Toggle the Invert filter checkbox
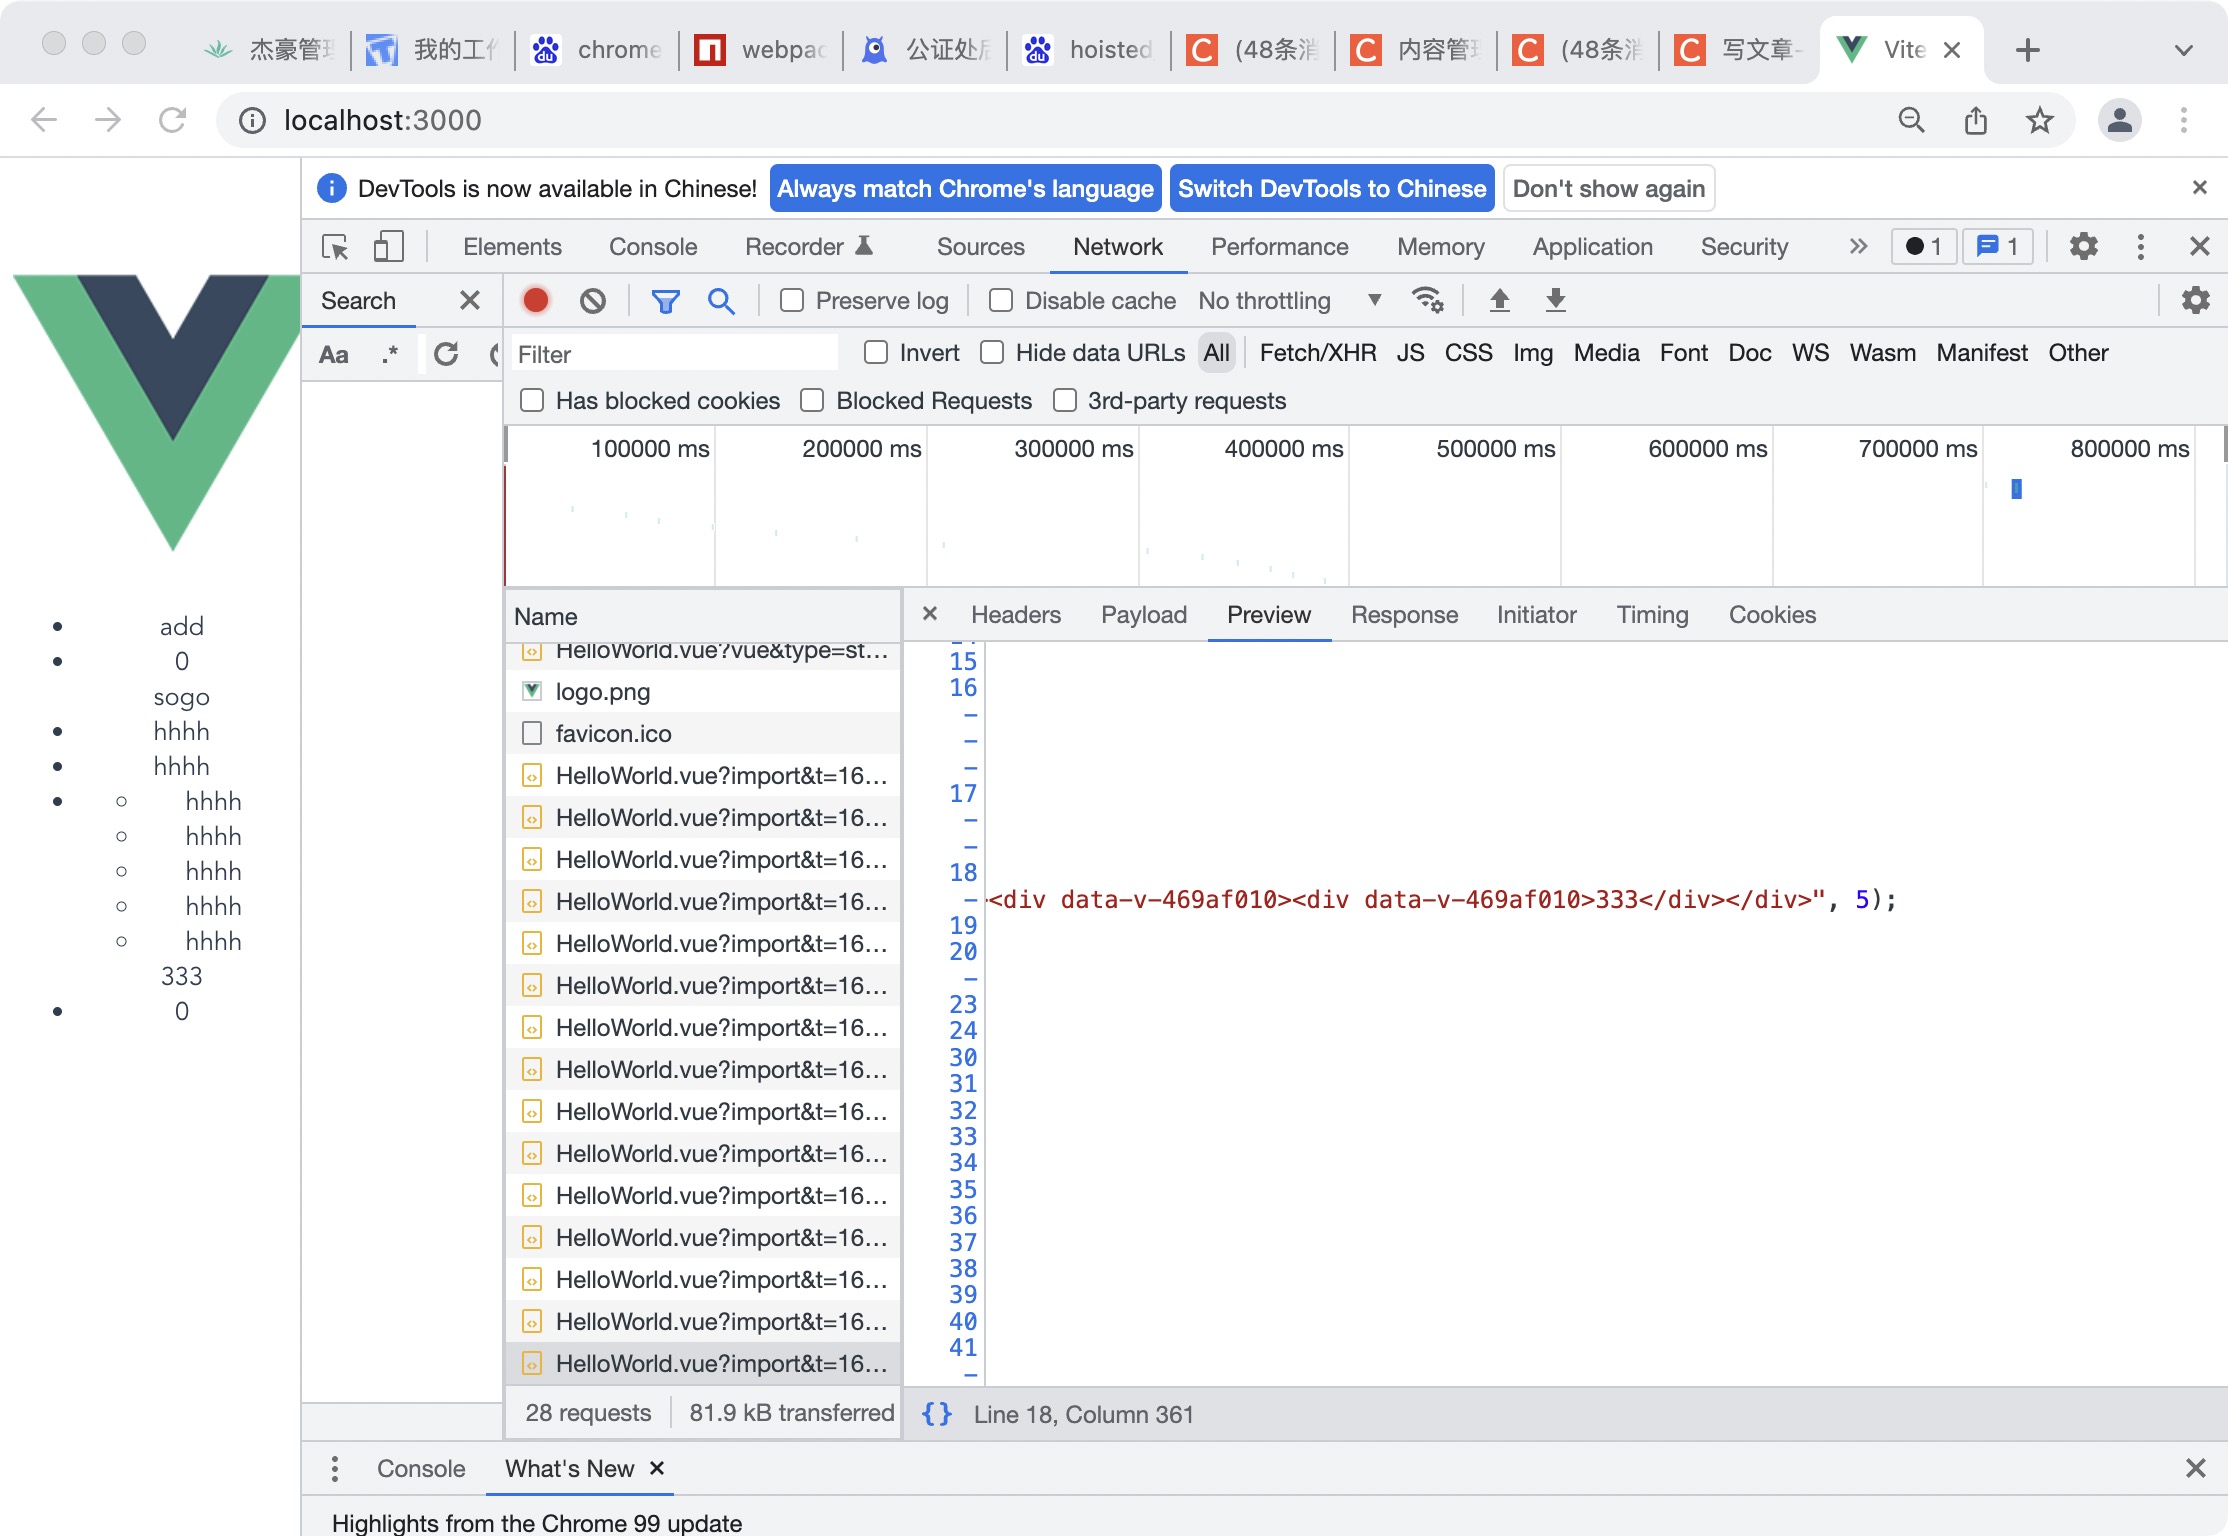The image size is (2228, 1536). (874, 351)
